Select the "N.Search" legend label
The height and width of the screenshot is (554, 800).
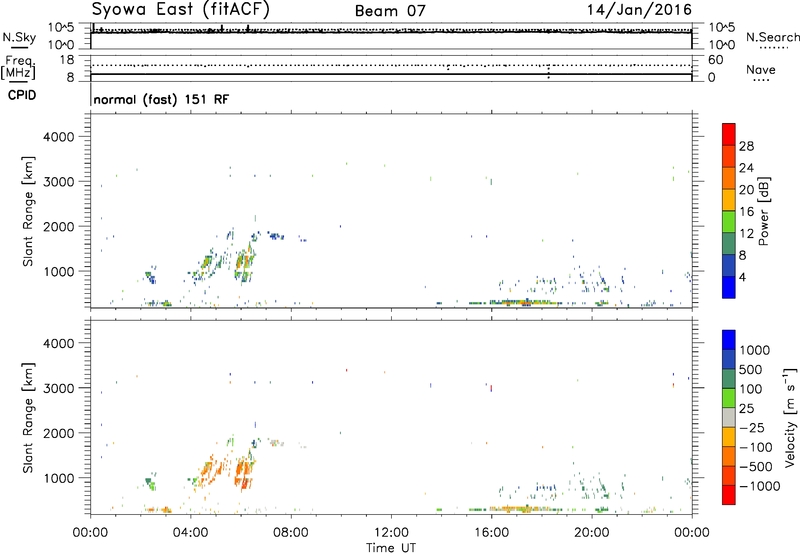pyautogui.click(x=772, y=37)
